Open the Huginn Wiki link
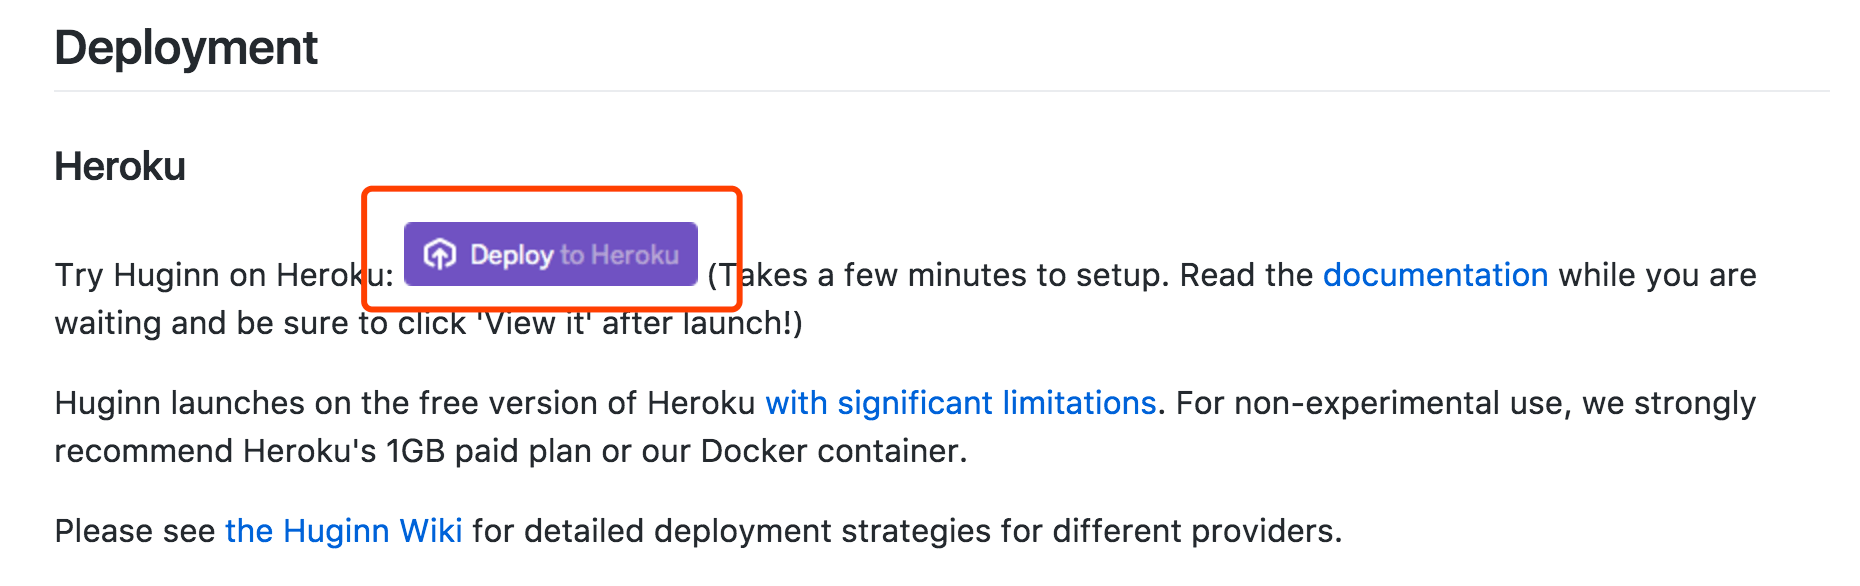The image size is (1860, 586). (343, 531)
